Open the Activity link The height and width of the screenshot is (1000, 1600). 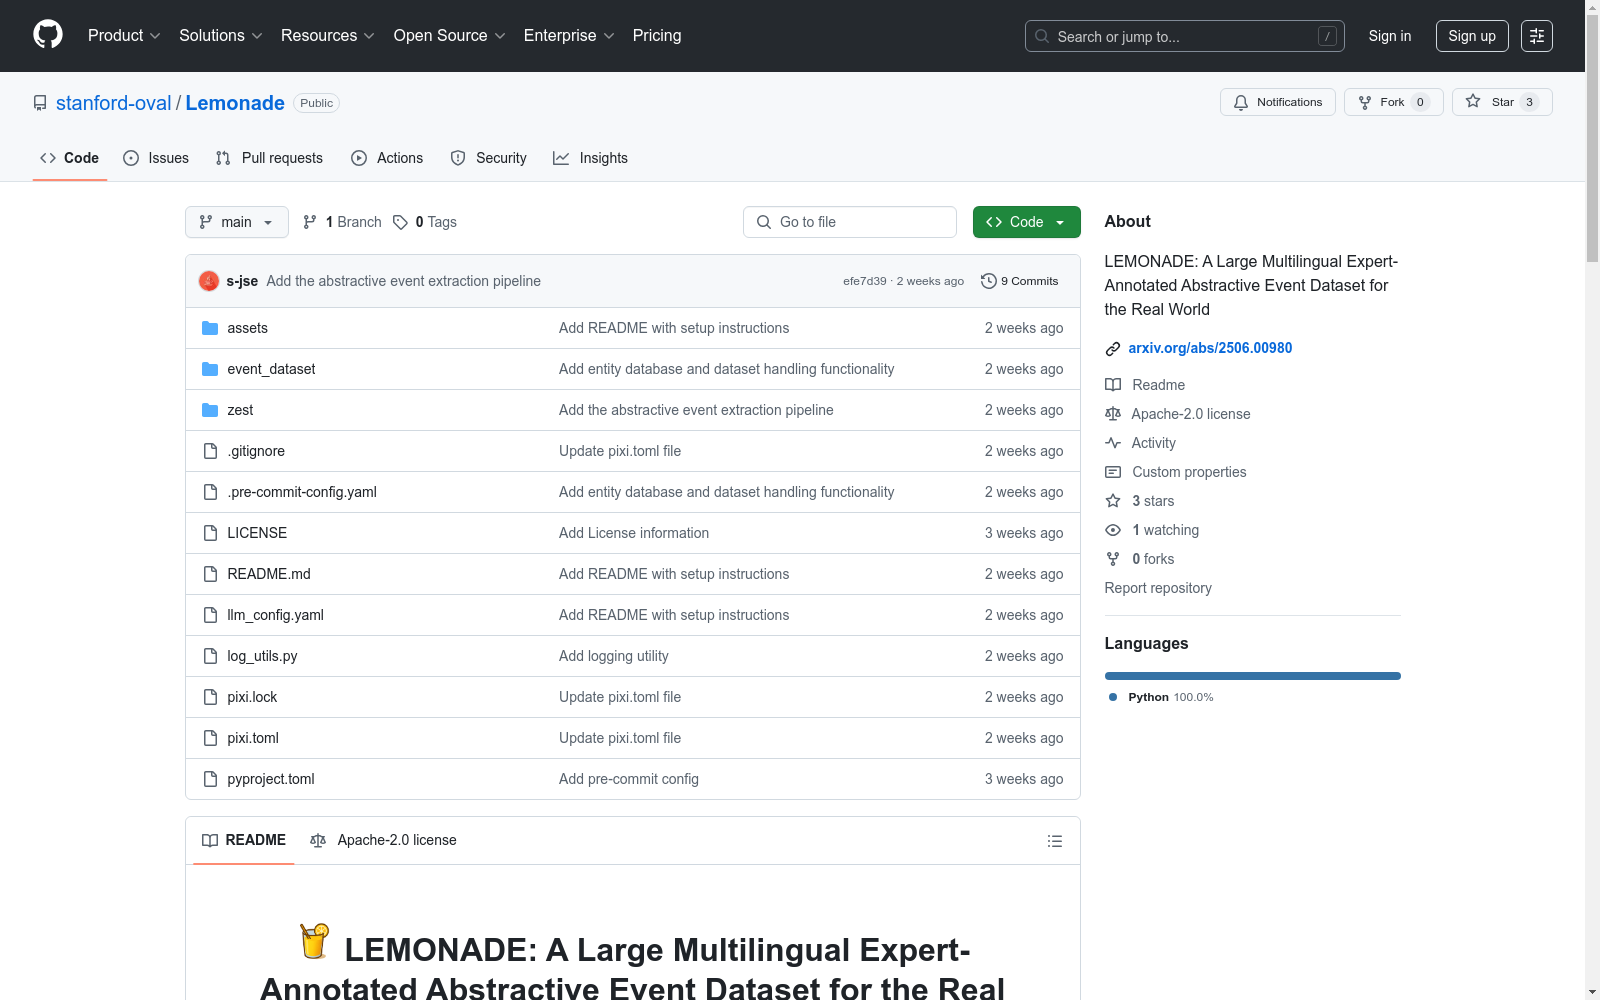pos(1140,443)
